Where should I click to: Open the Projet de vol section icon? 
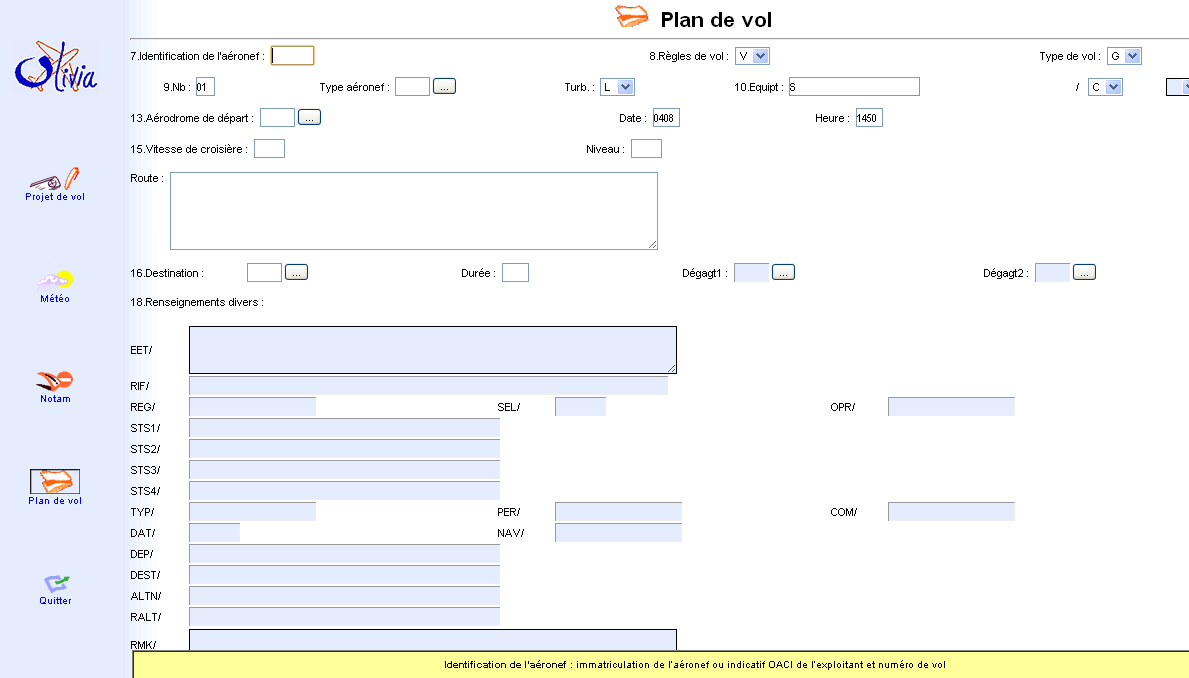[x=55, y=180]
